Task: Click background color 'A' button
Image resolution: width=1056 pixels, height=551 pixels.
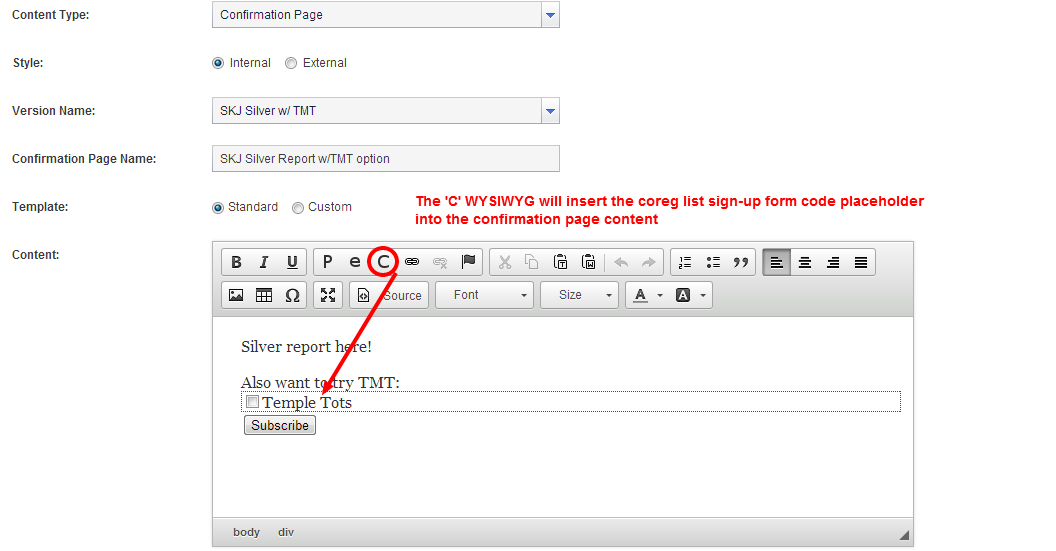Action: [683, 295]
